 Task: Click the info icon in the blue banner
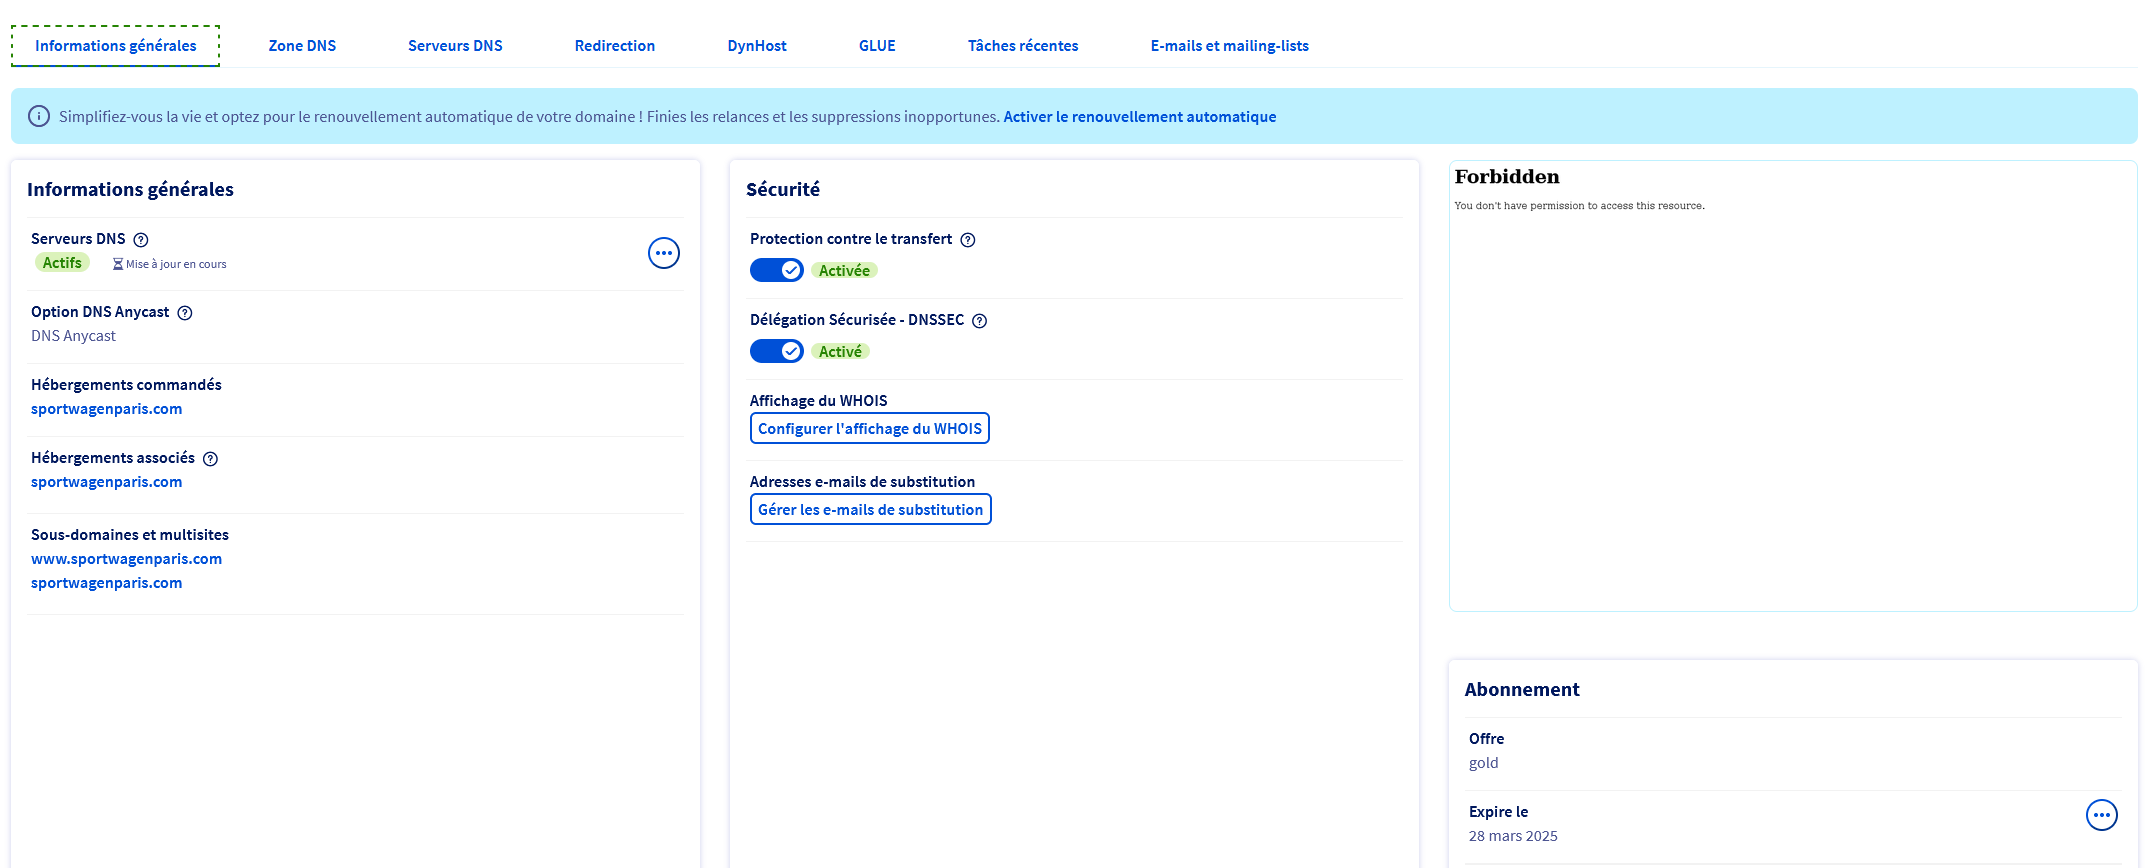coord(39,117)
